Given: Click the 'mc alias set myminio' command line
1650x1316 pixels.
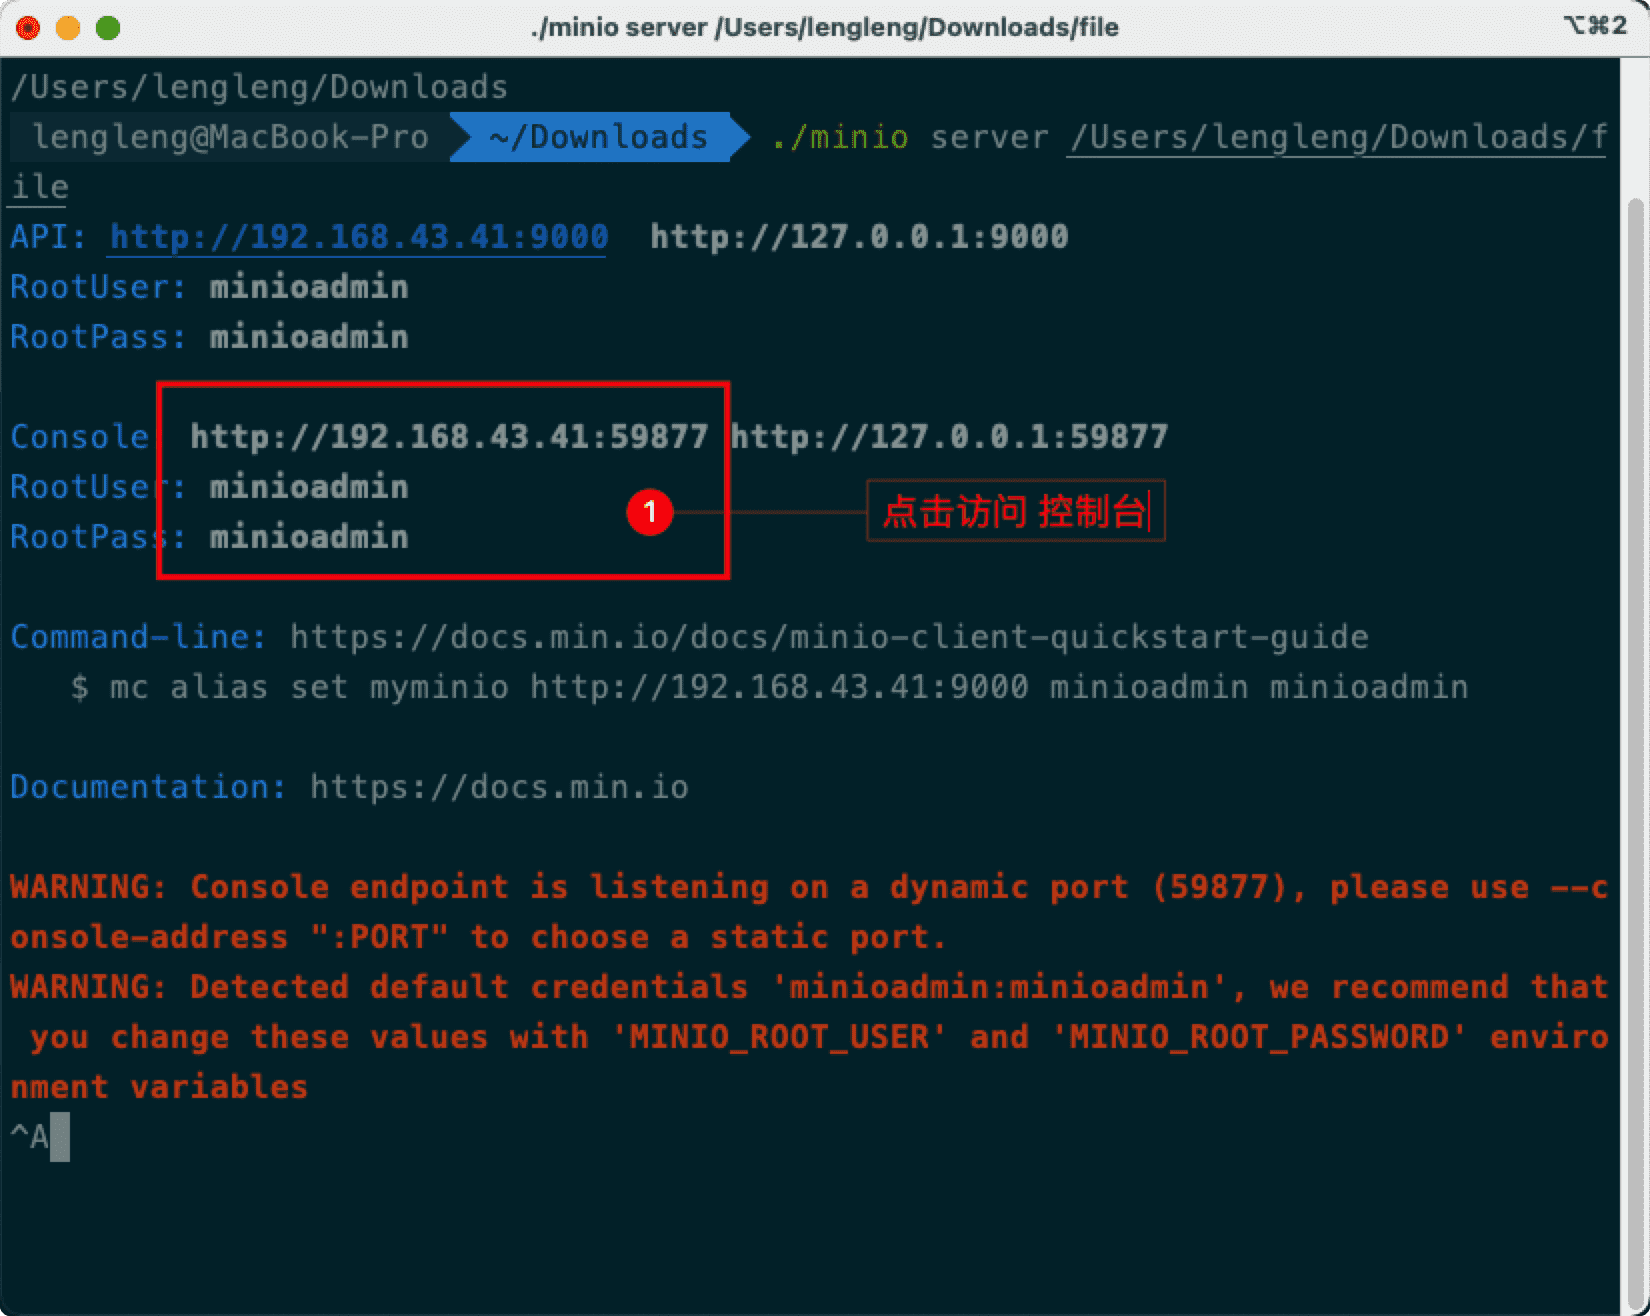Looking at the screenshot, I should click(769, 687).
